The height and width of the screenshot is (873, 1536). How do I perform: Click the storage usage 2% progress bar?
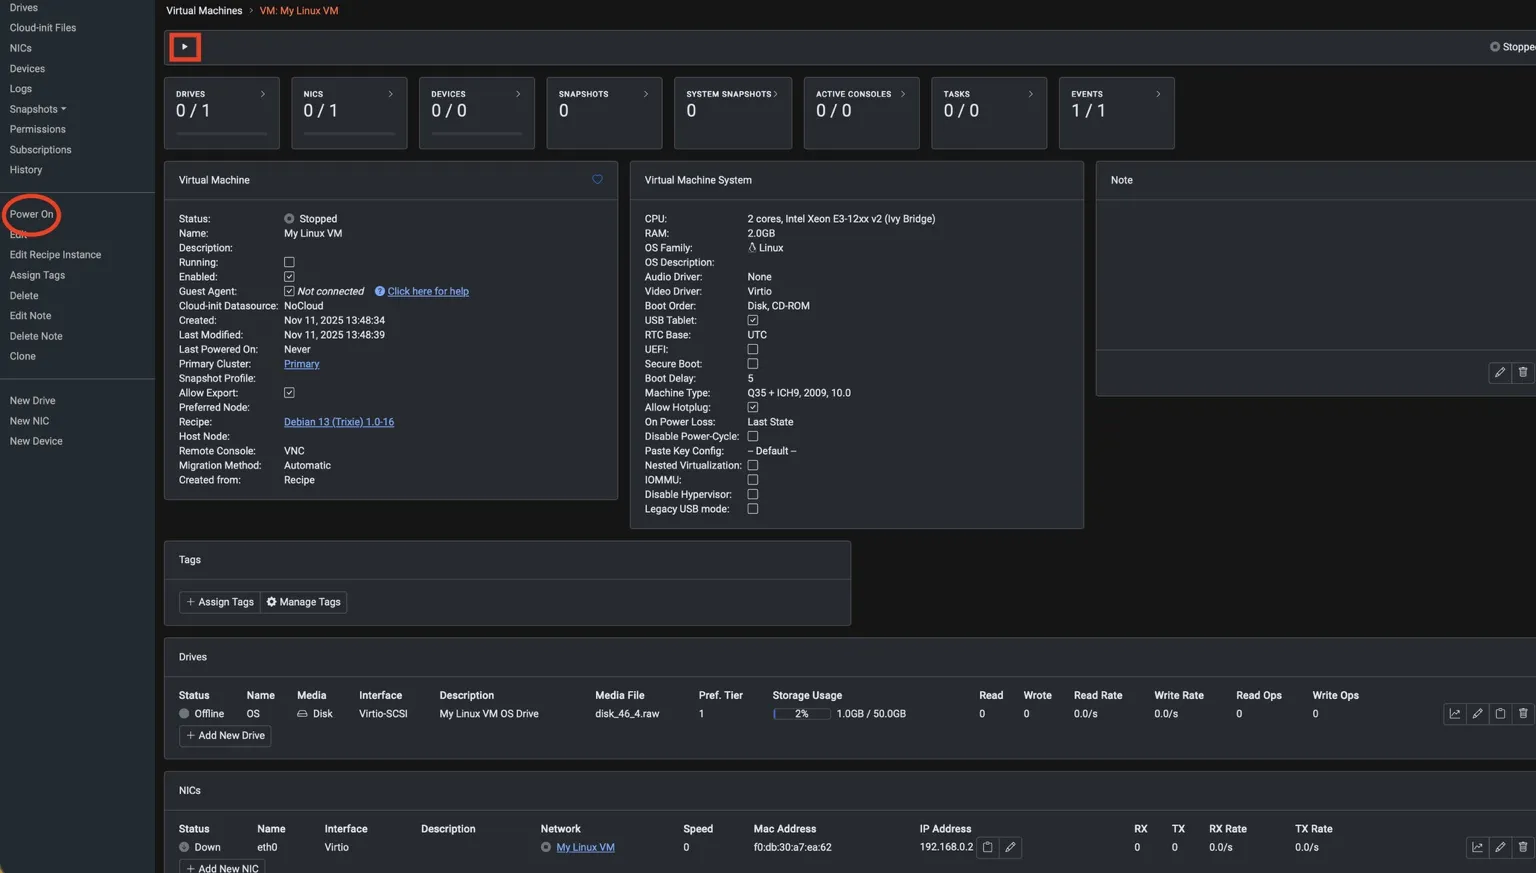(x=801, y=714)
